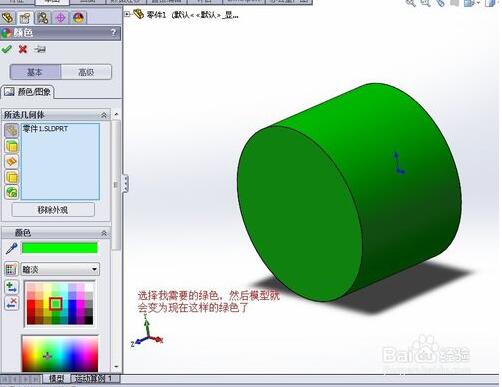This screenshot has width=502, height=387.
Task: Open the 暗淡 swatch dropdown
Action: [x=60, y=269]
